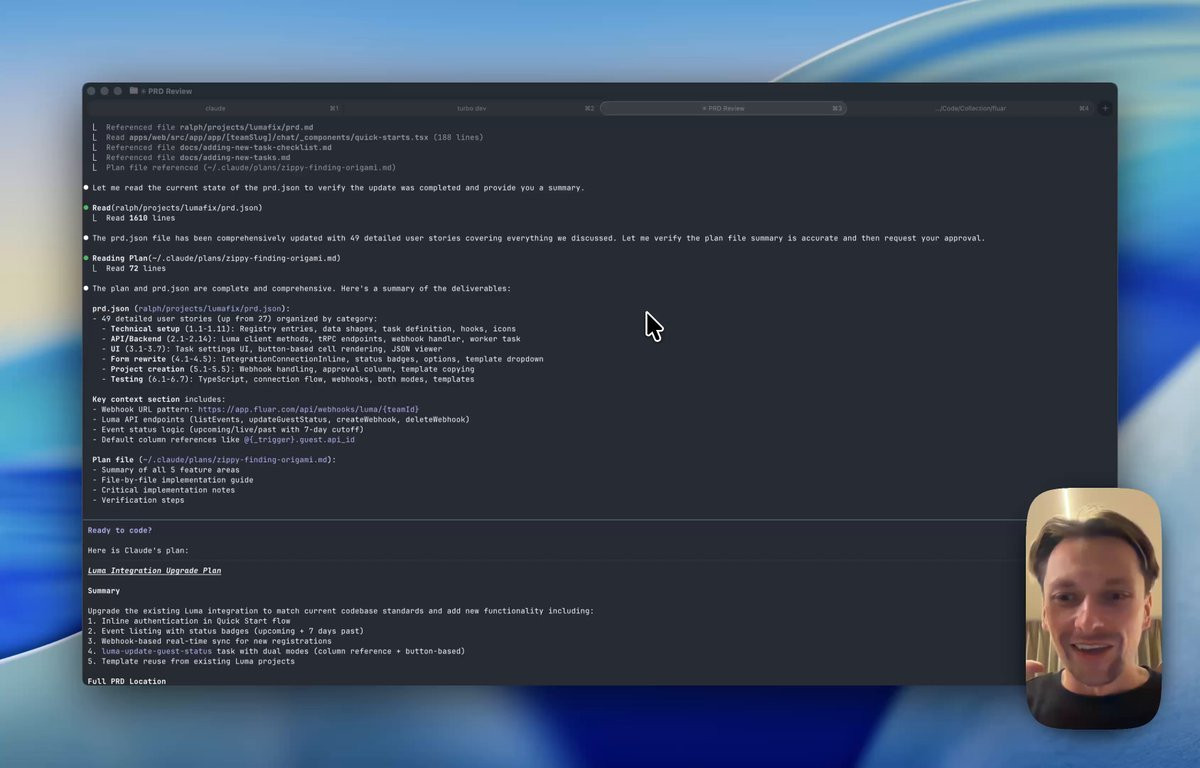Click the "Summary" heading in the plan
The height and width of the screenshot is (768, 1200).
(103, 591)
